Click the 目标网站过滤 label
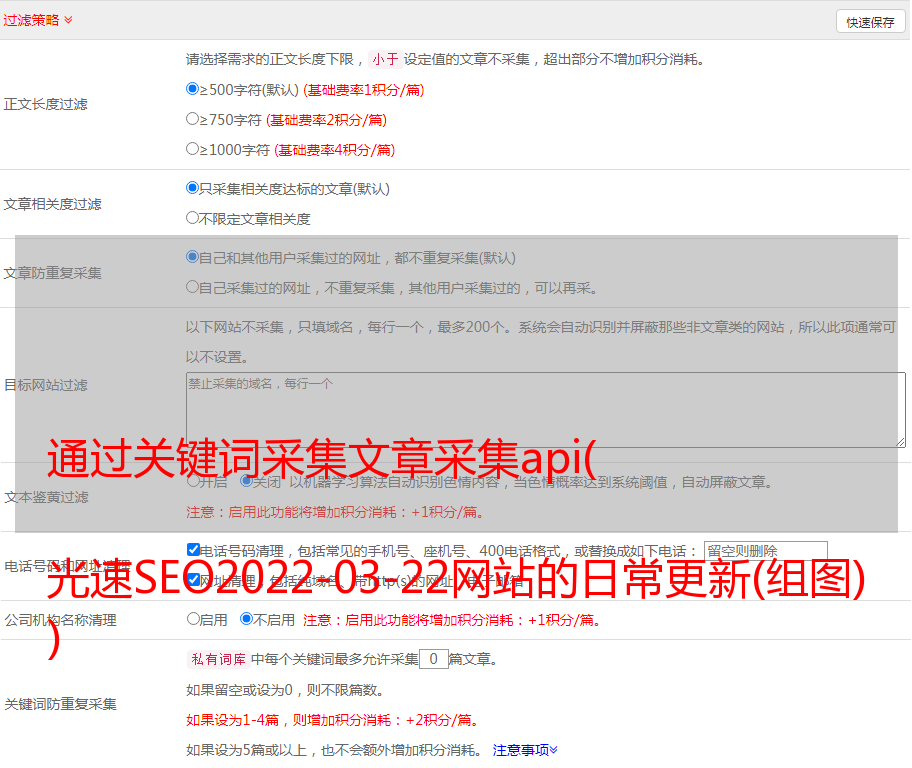This screenshot has width=912, height=768. 45,385
